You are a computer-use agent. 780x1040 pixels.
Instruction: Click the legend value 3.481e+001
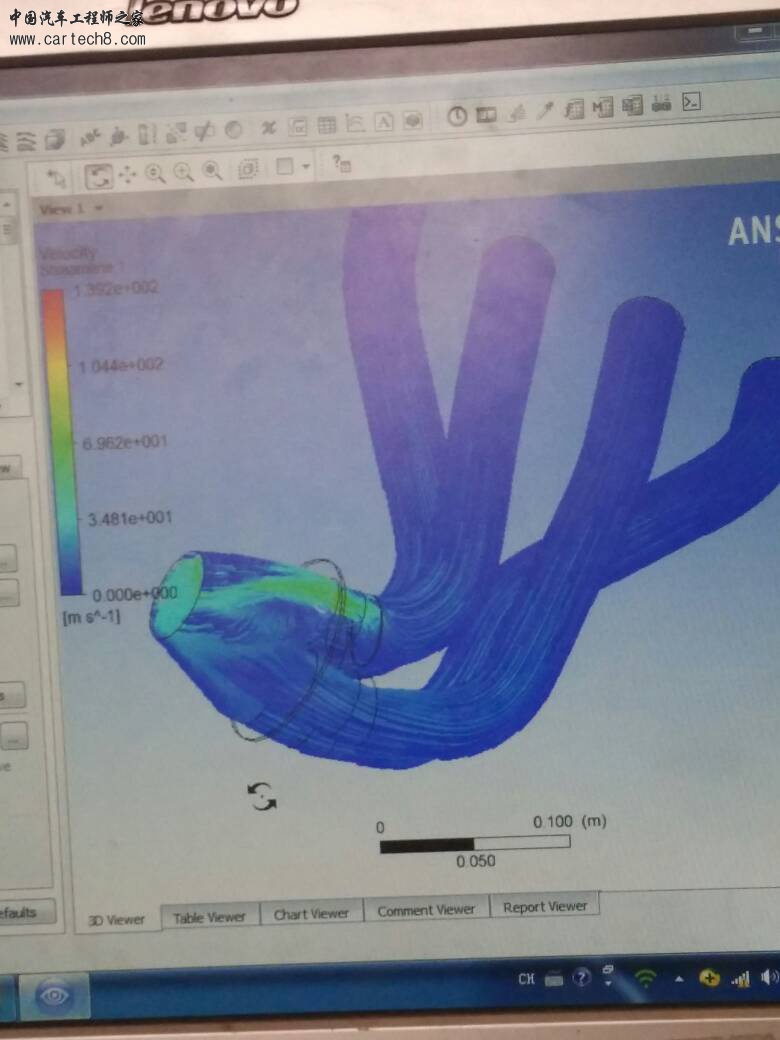tap(130, 518)
